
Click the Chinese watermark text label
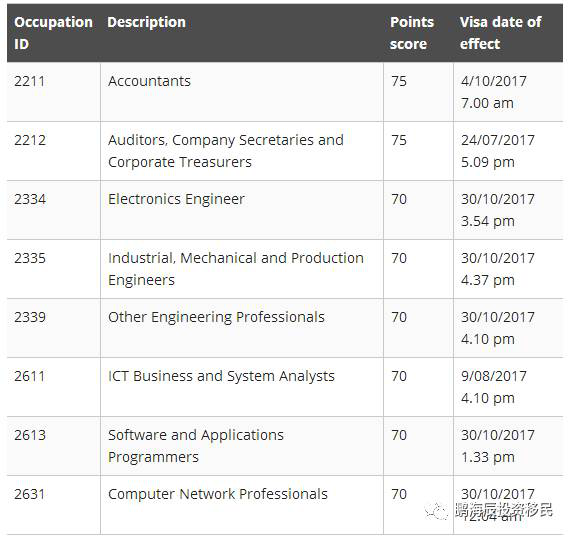pyautogui.click(x=504, y=510)
